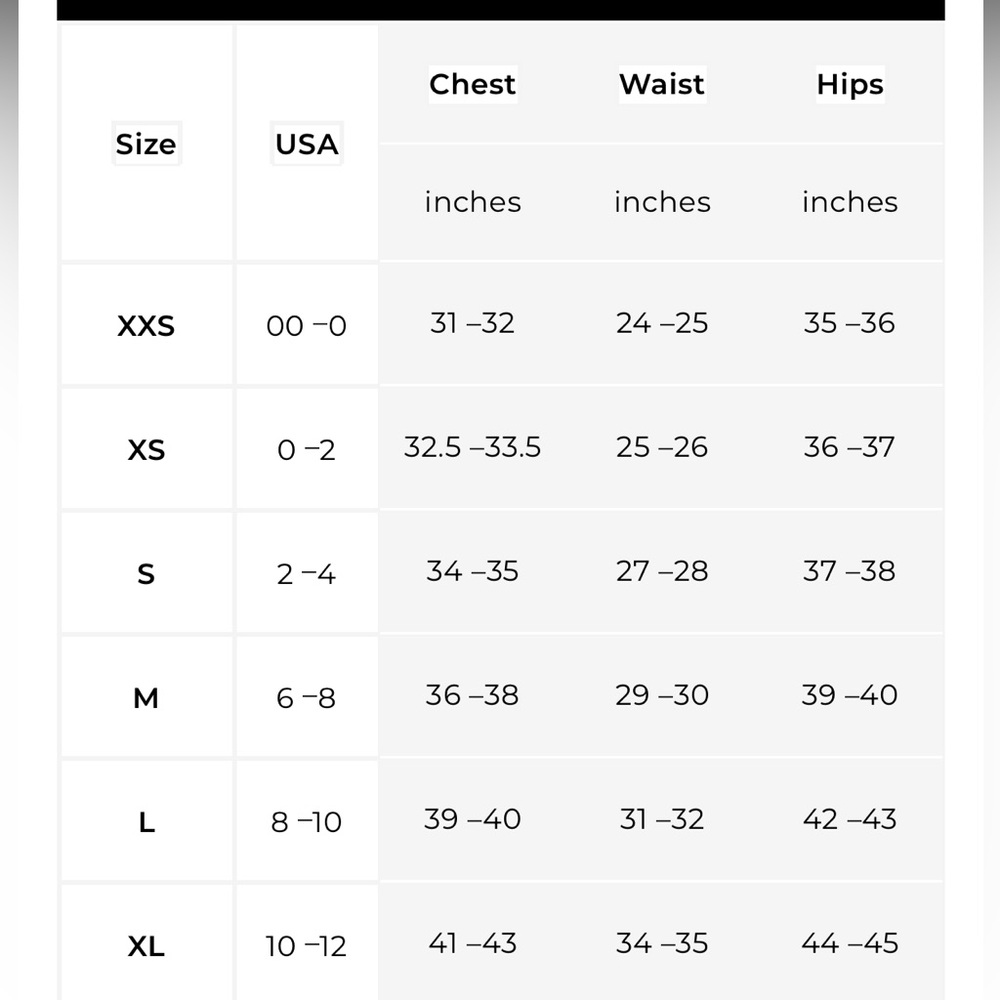Select the XXS size row label
The height and width of the screenshot is (1000, 1000).
pos(146,326)
